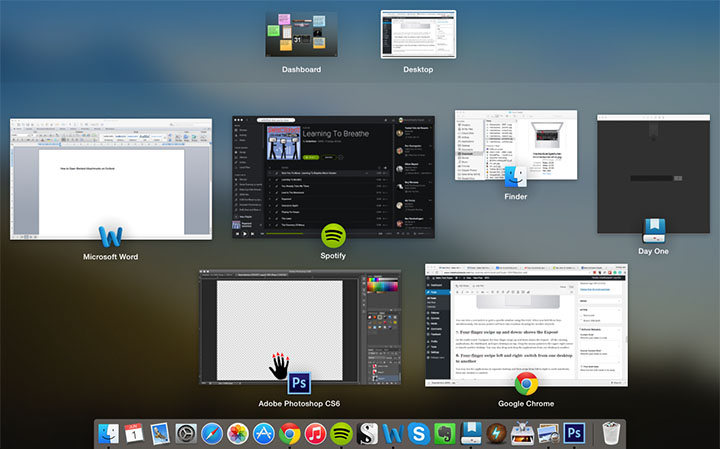This screenshot has height=449, width=720.
Task: Click the "Microsoft Word" label
Action: [x=111, y=257]
